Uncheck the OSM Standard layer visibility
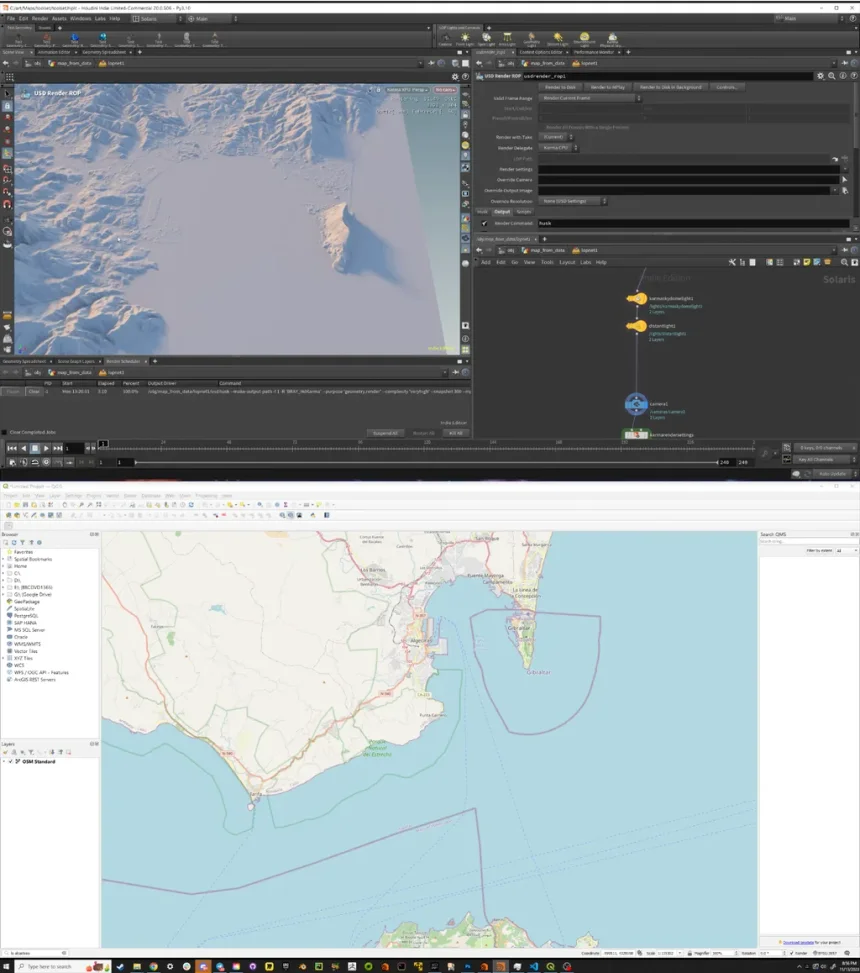The height and width of the screenshot is (973, 860). pos(11,761)
